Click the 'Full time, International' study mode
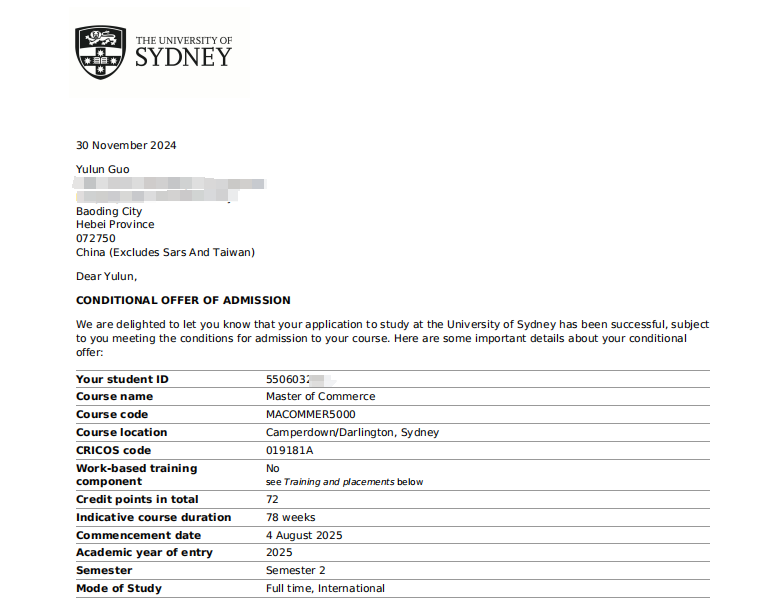The width and height of the screenshot is (776, 599). point(325,588)
